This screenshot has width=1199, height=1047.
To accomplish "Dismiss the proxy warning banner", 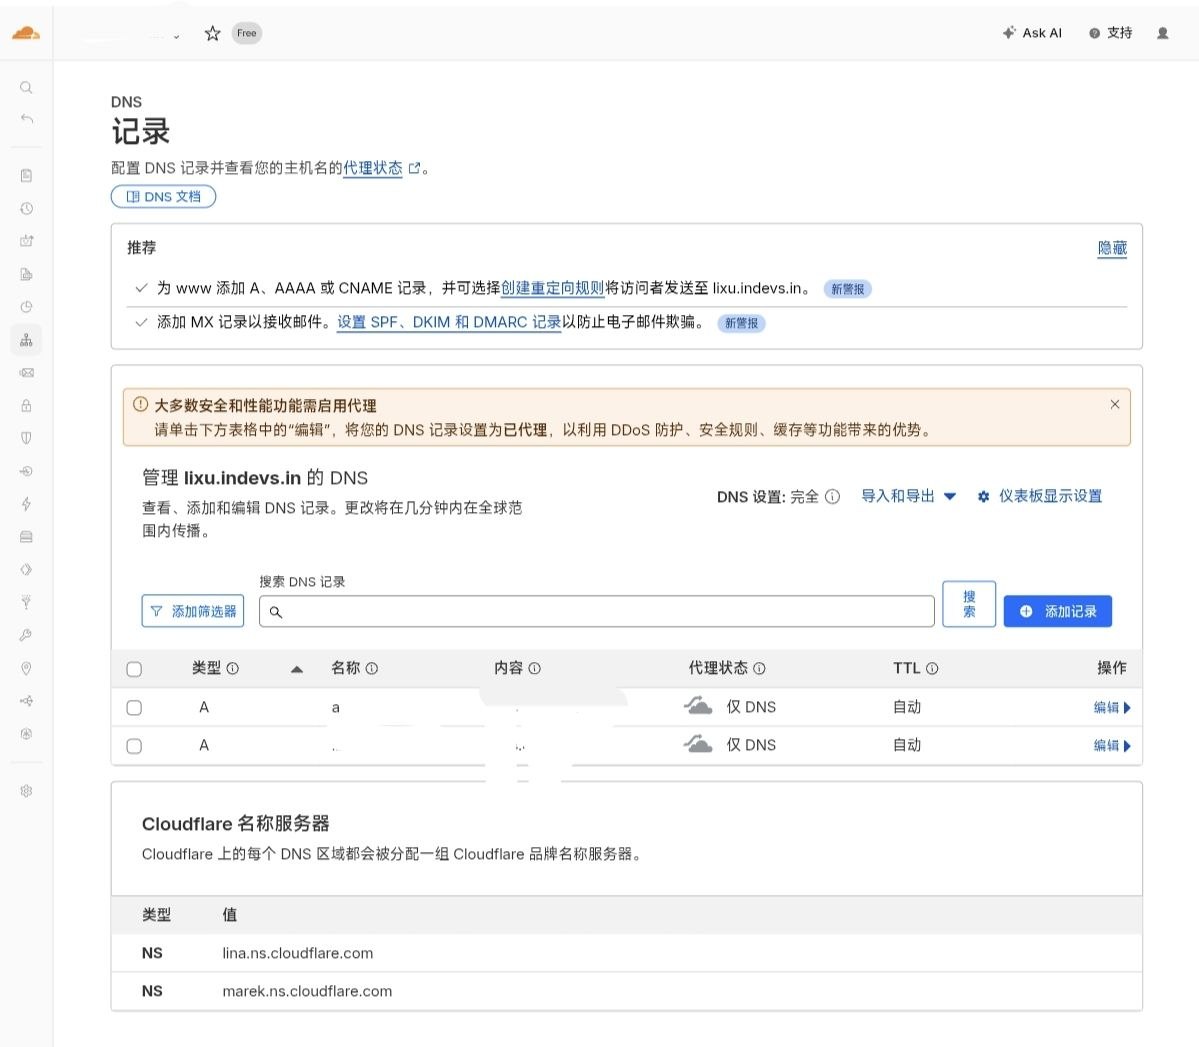I will (1115, 405).
